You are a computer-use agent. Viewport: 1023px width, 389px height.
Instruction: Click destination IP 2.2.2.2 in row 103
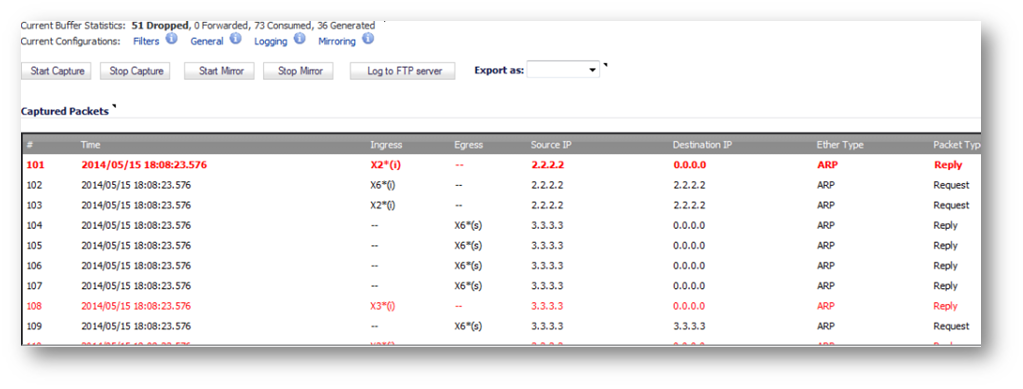(689, 206)
